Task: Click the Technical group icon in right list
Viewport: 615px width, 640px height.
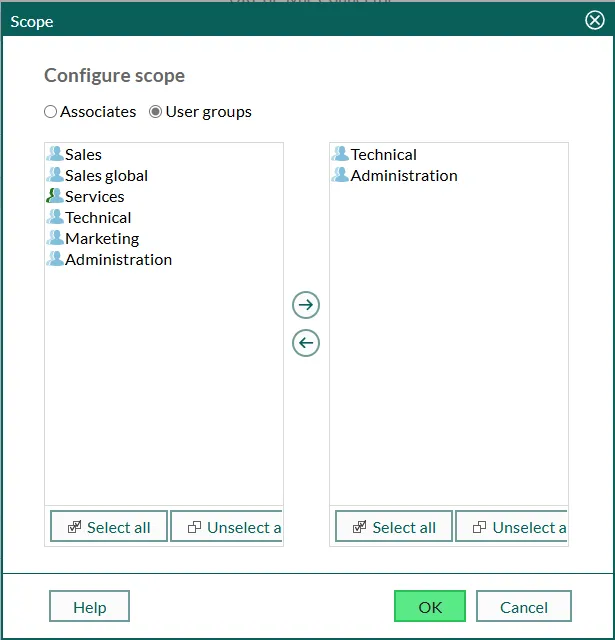Action: tap(340, 154)
